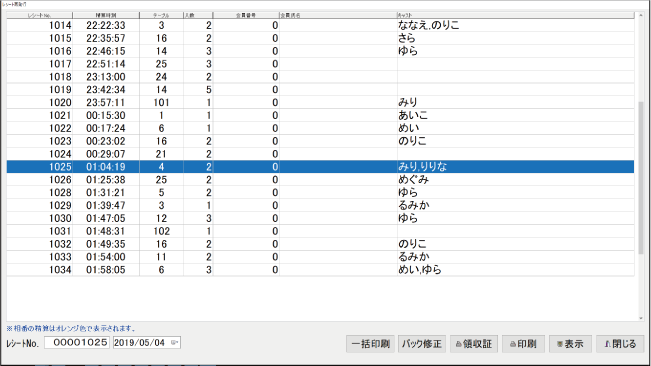Select receipt number 1028 cell
Image resolution: width=651 pixels, height=366 pixels.
pyautogui.click(x=39, y=193)
